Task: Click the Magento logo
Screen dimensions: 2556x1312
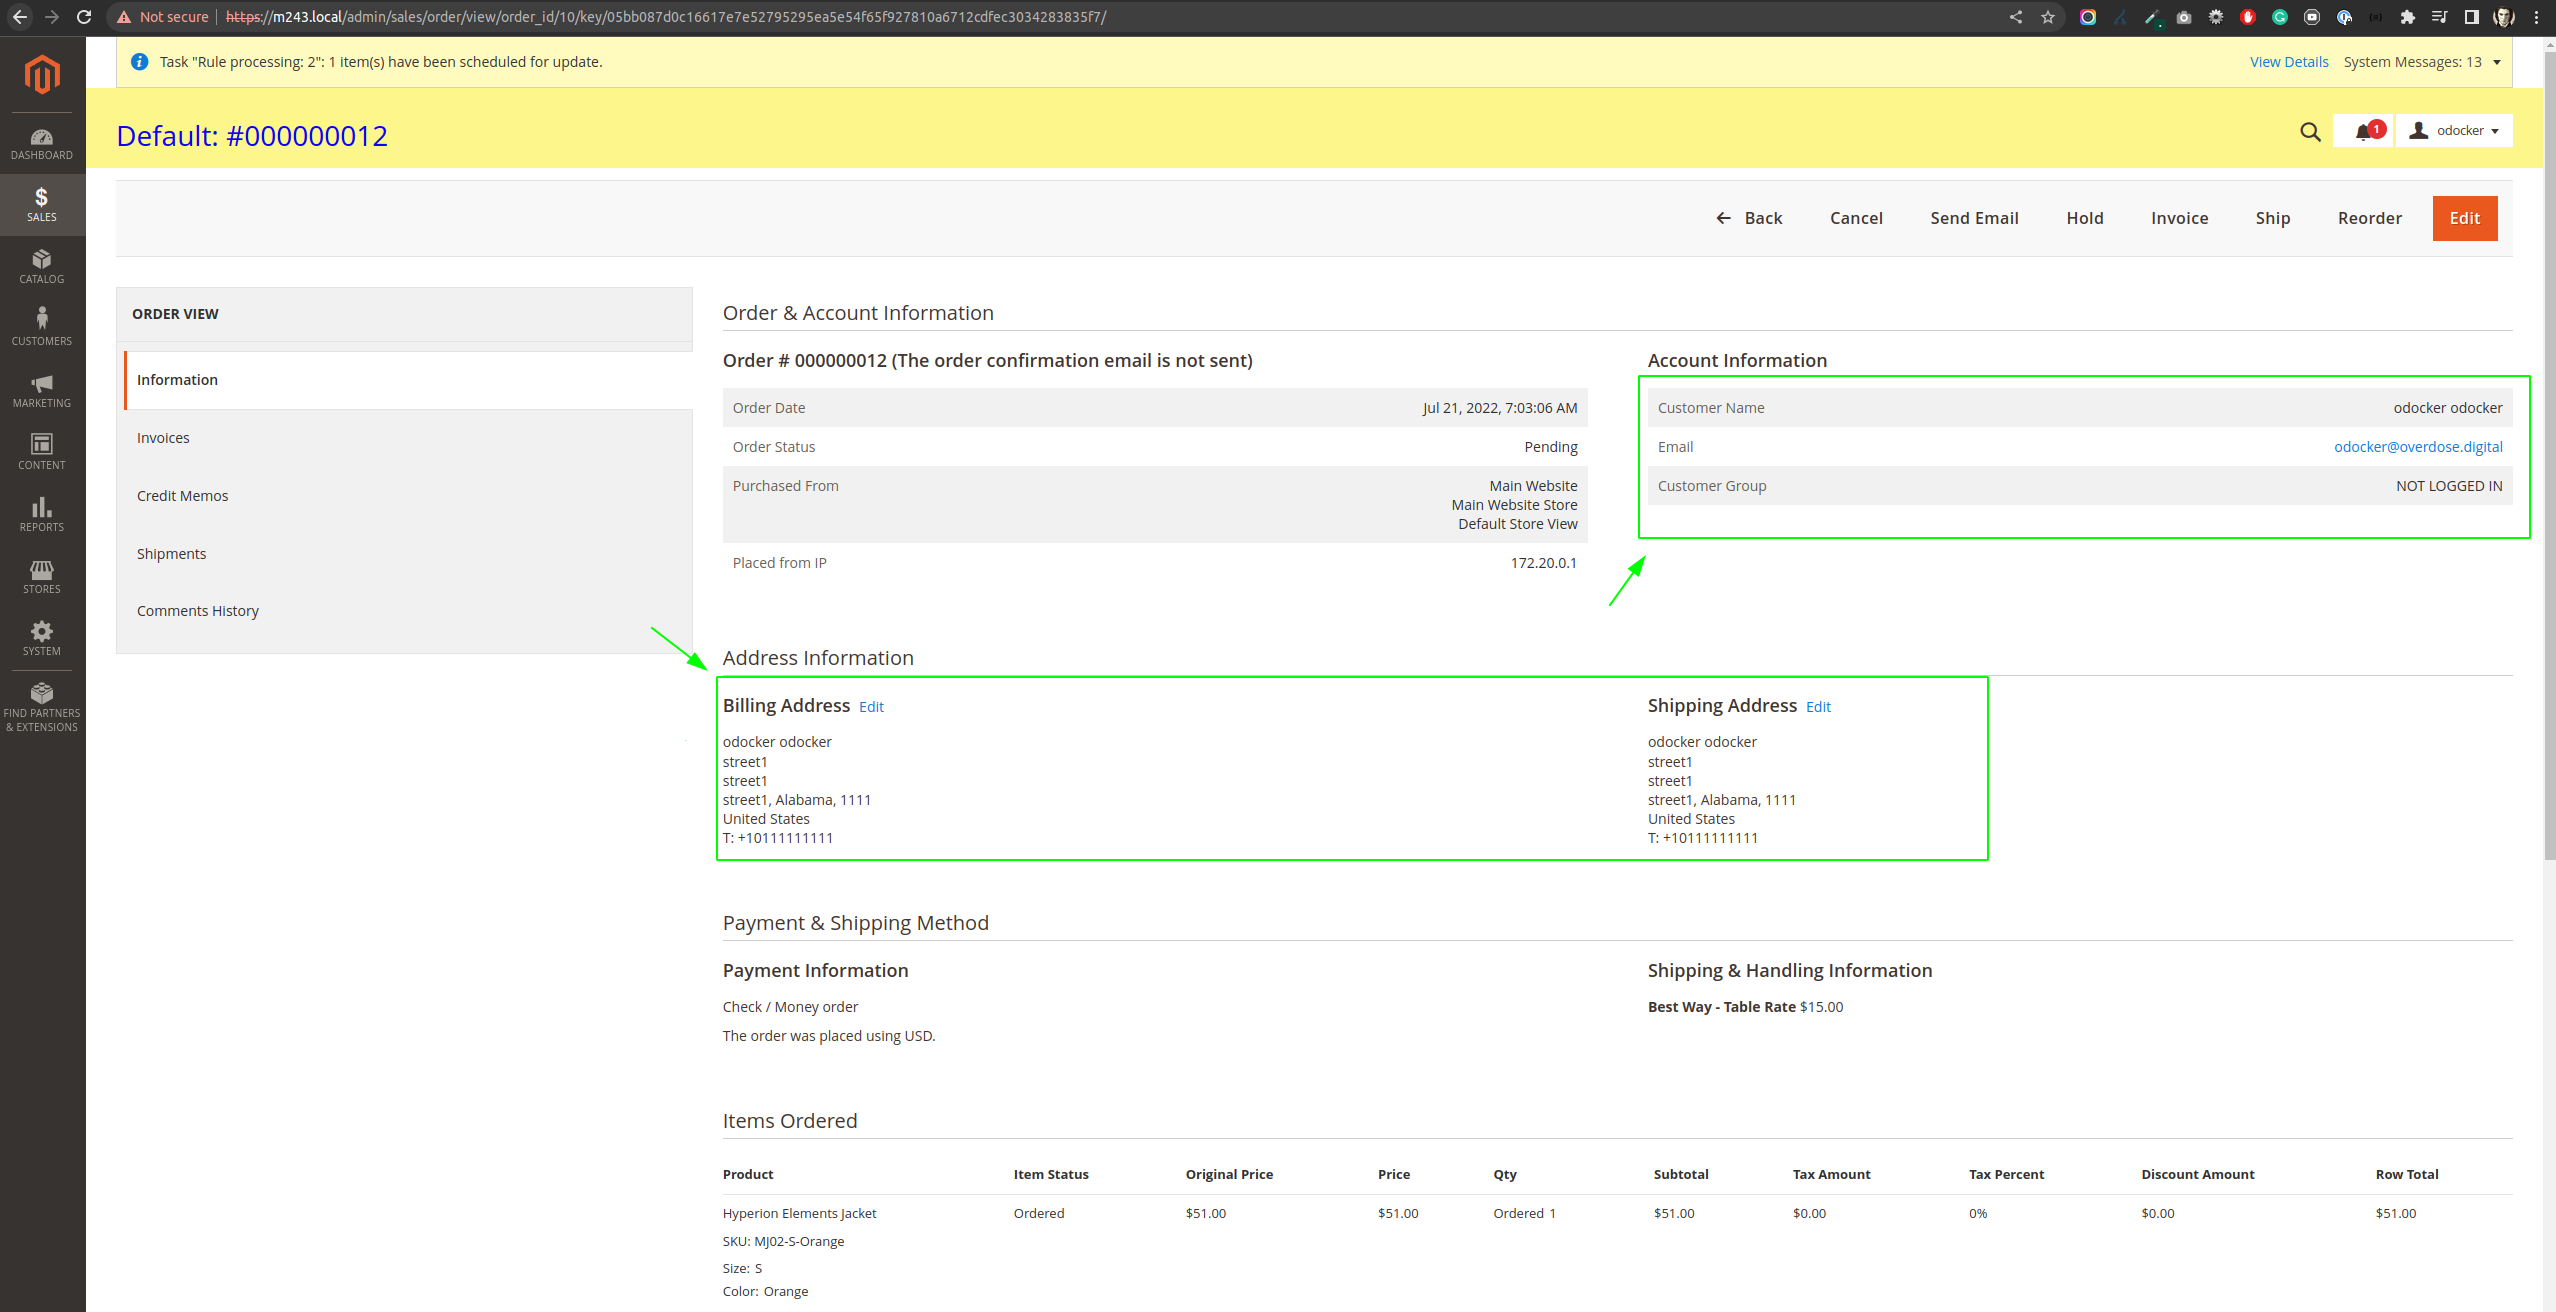Action: point(42,75)
